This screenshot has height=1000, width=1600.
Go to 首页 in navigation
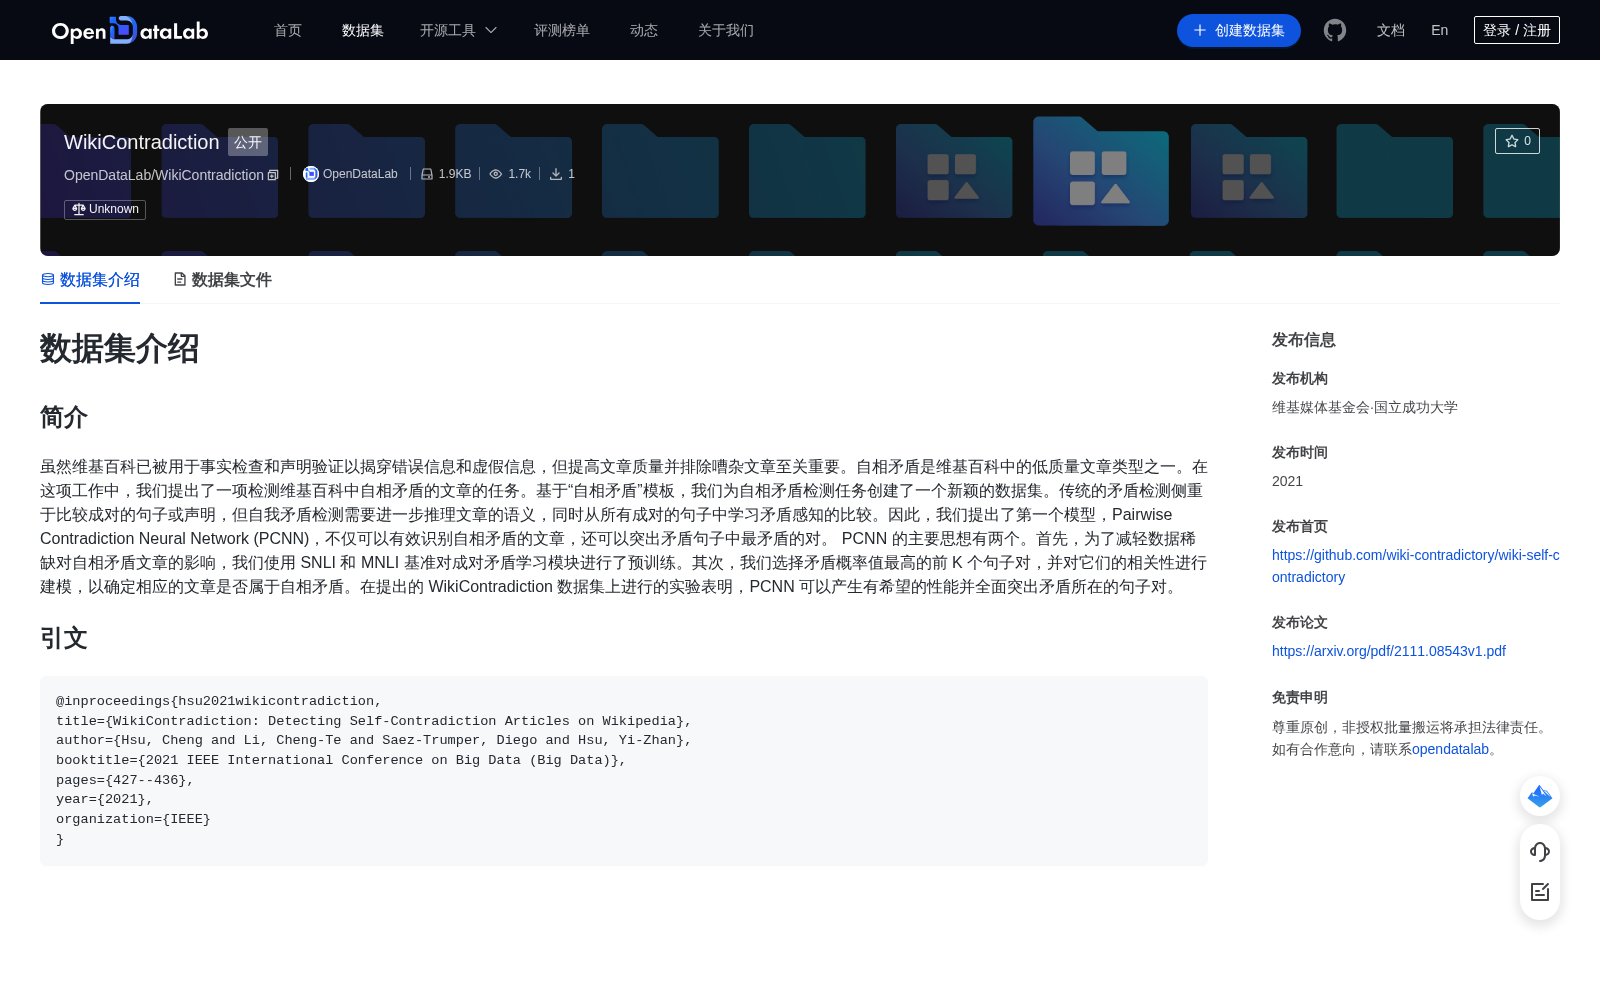288,30
